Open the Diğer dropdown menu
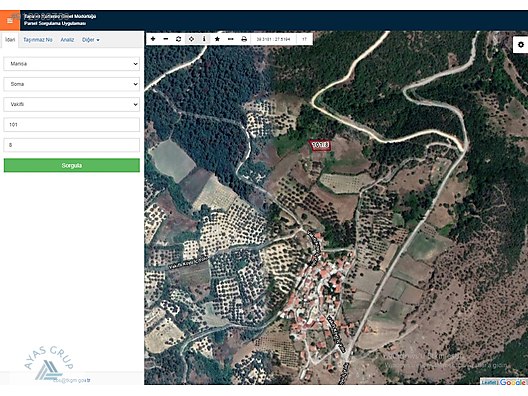528x396 pixels. (x=91, y=40)
